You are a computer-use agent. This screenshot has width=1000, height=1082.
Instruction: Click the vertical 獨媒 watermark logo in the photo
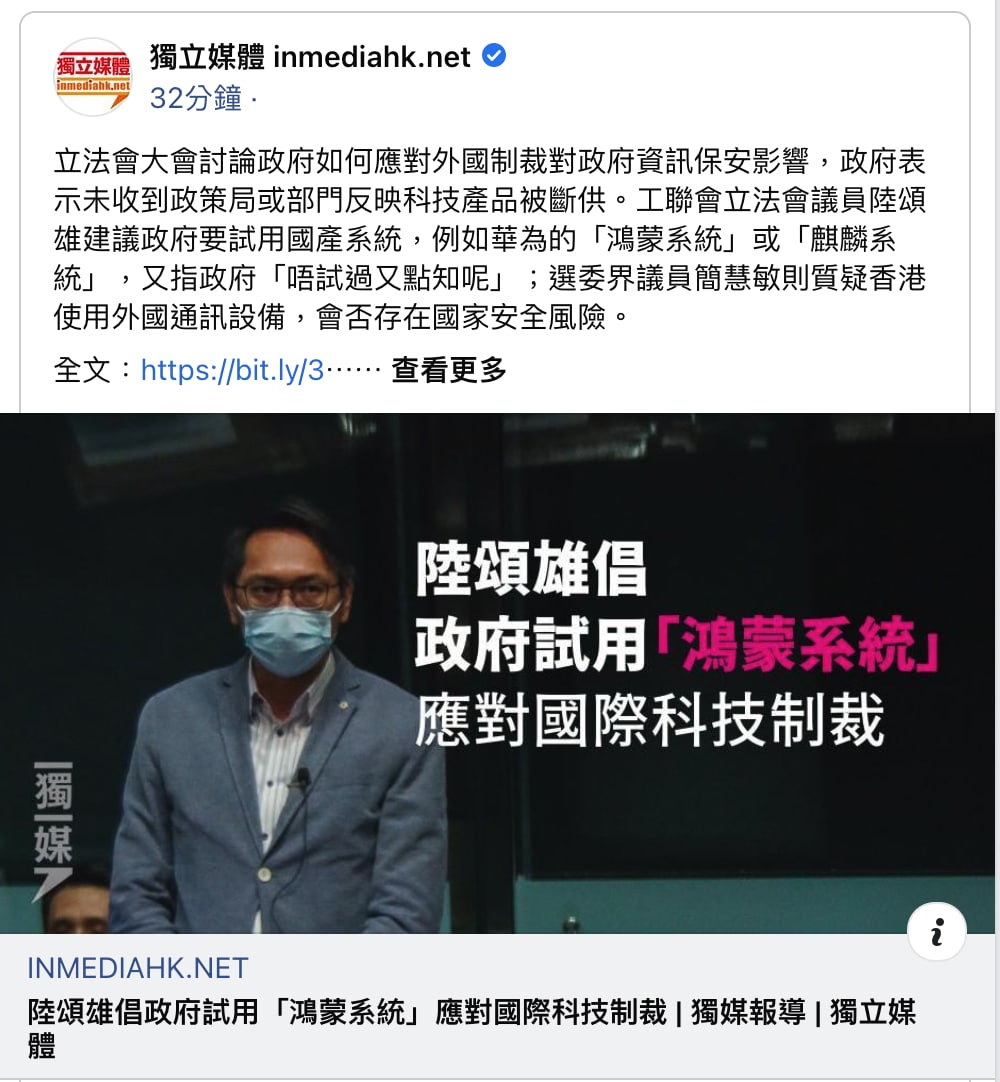[53, 832]
